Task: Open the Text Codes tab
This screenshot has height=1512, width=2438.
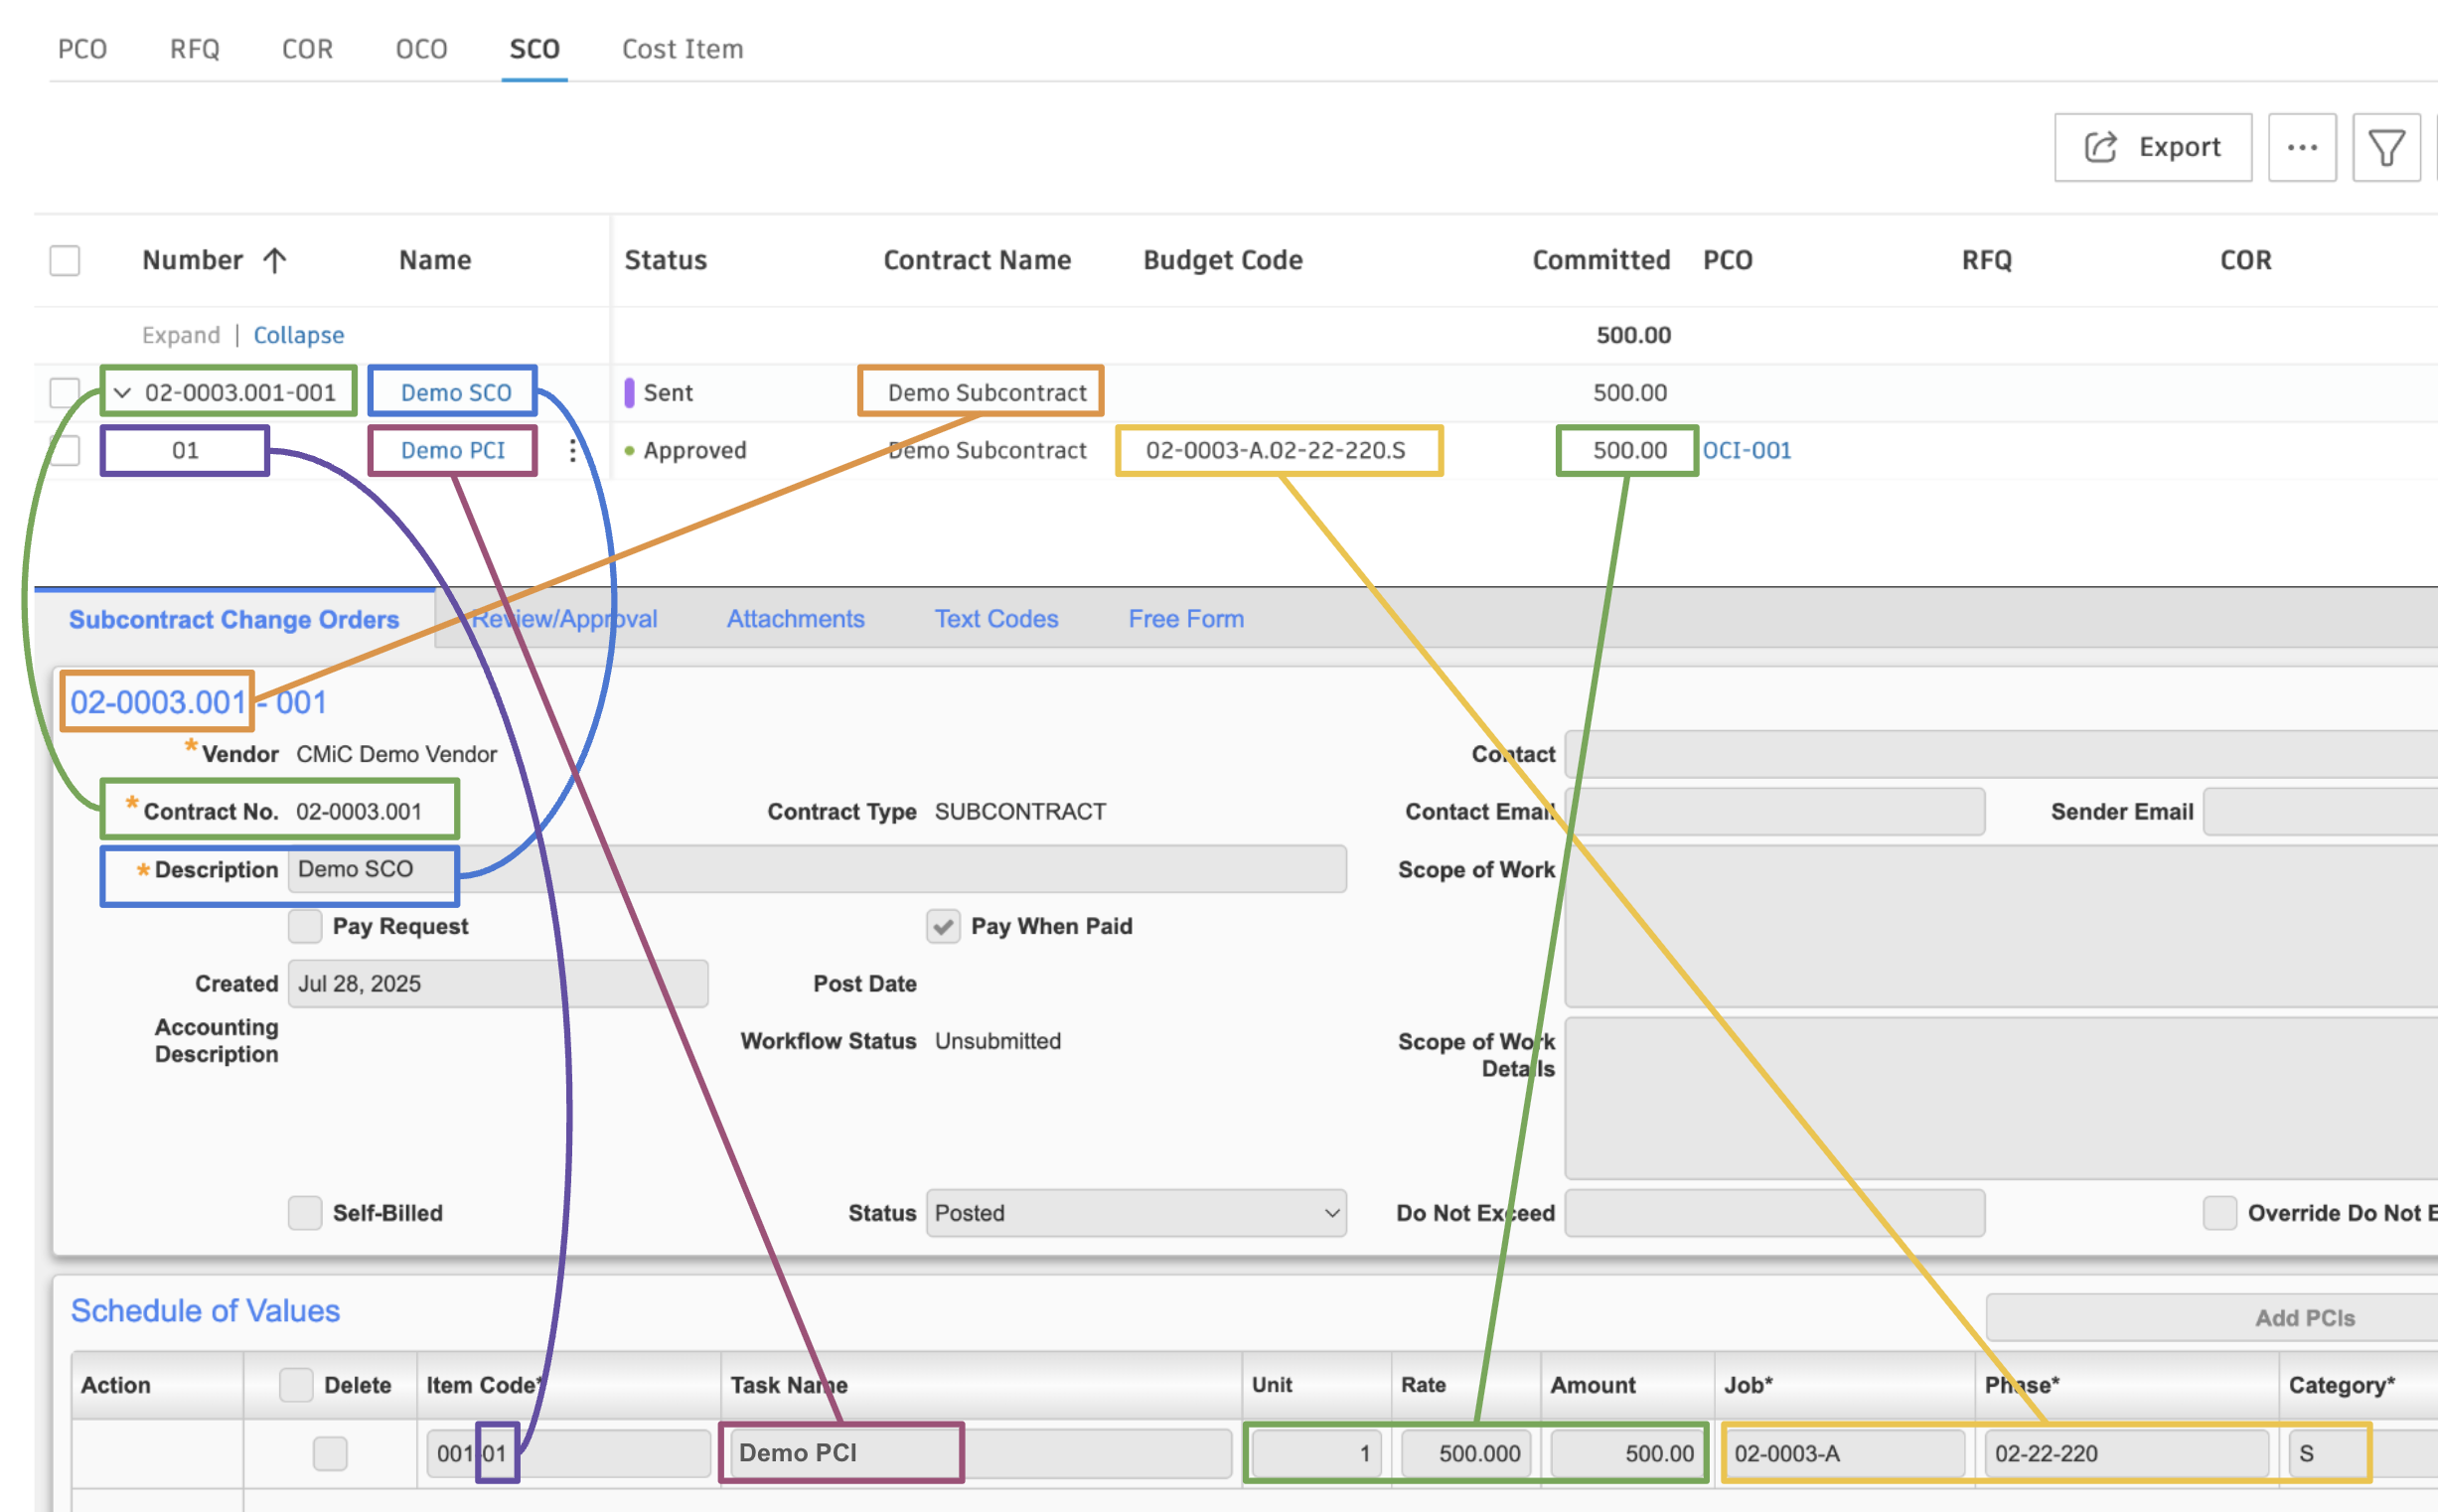Action: (996, 619)
